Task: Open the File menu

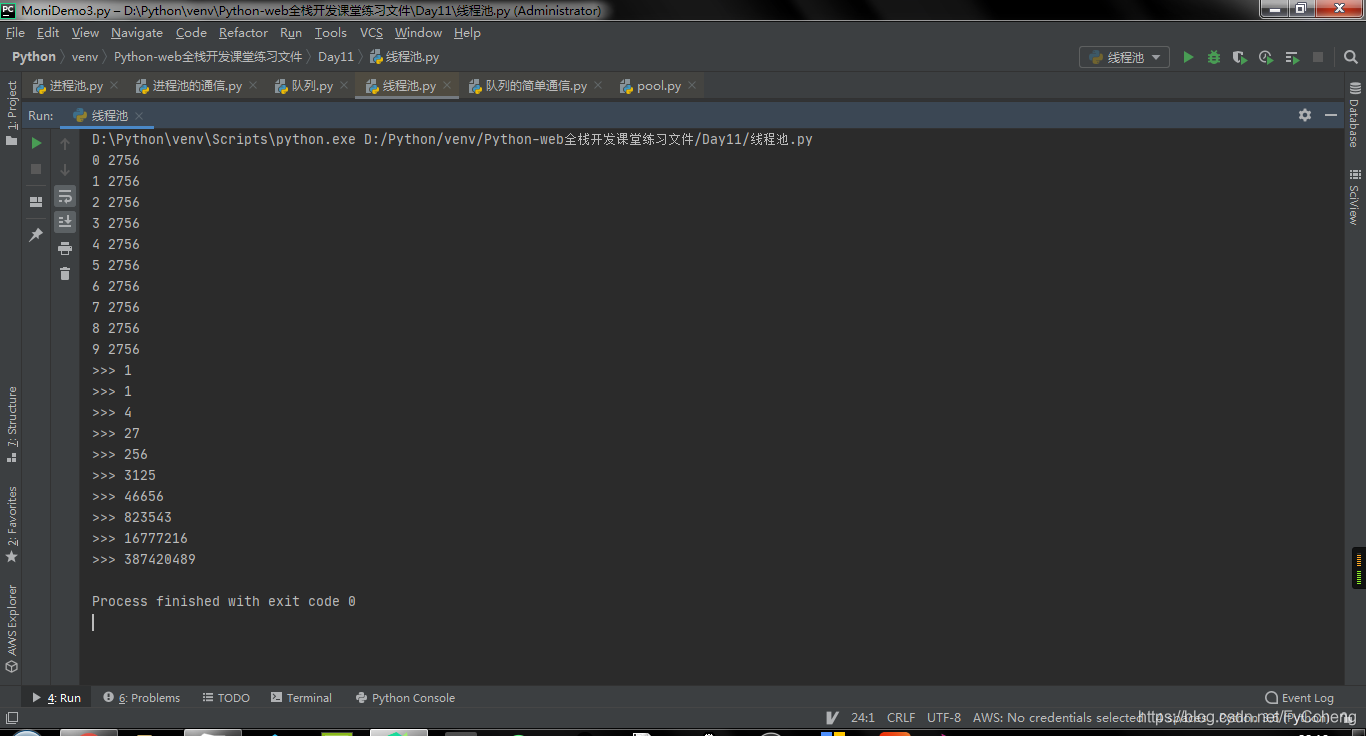Action: coord(15,33)
